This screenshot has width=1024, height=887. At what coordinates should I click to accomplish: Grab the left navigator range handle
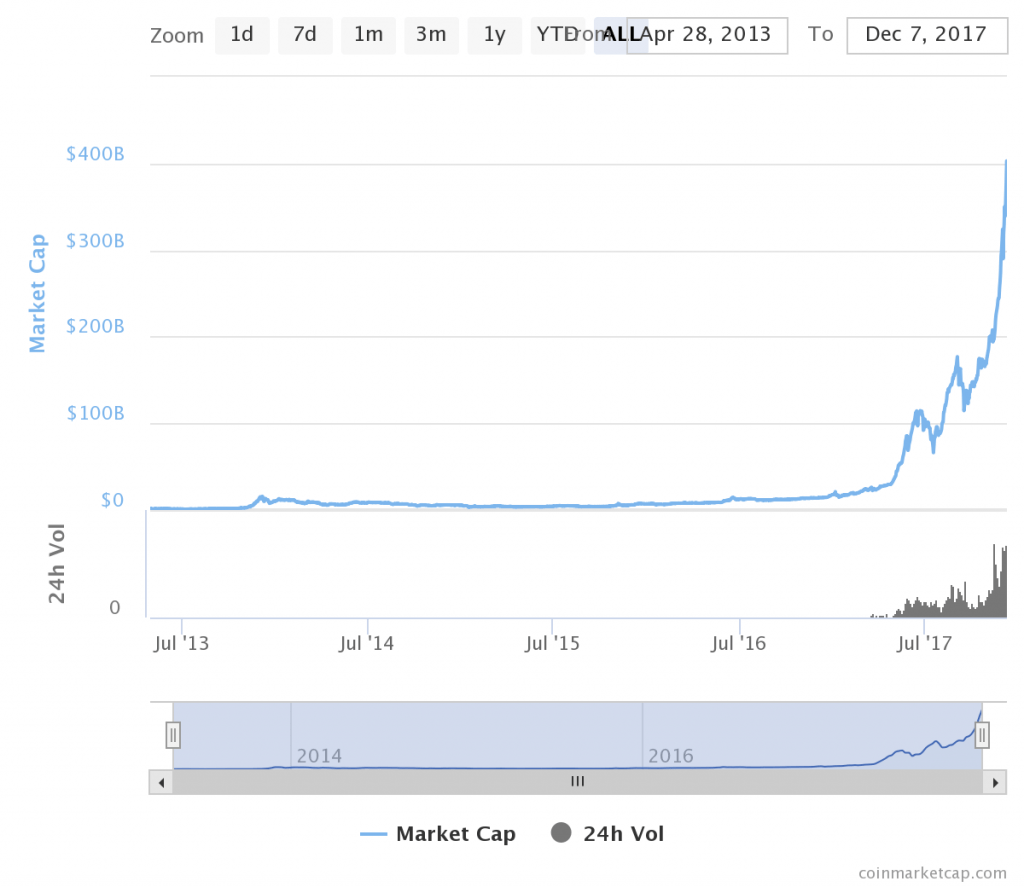[x=173, y=735]
